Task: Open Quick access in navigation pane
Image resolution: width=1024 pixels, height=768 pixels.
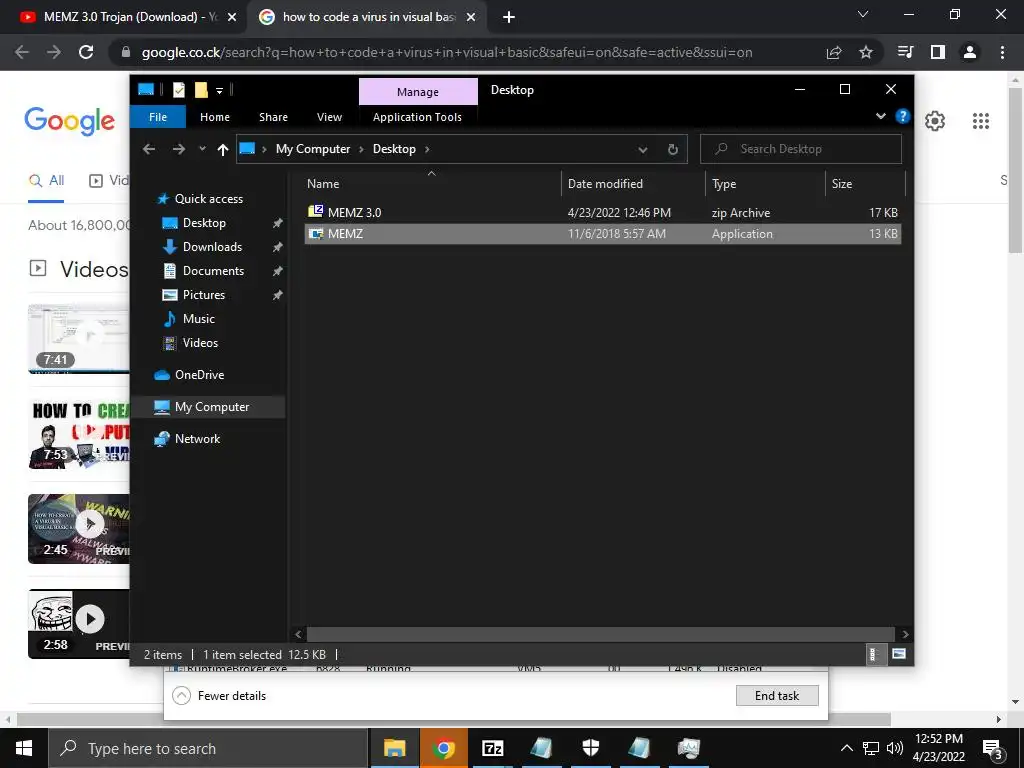Action: pos(208,199)
